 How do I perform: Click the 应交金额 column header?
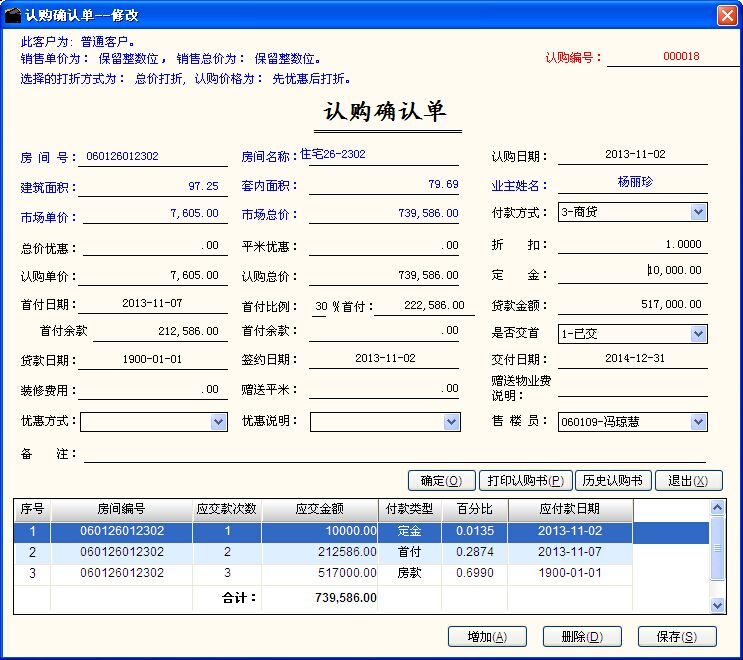click(319, 509)
